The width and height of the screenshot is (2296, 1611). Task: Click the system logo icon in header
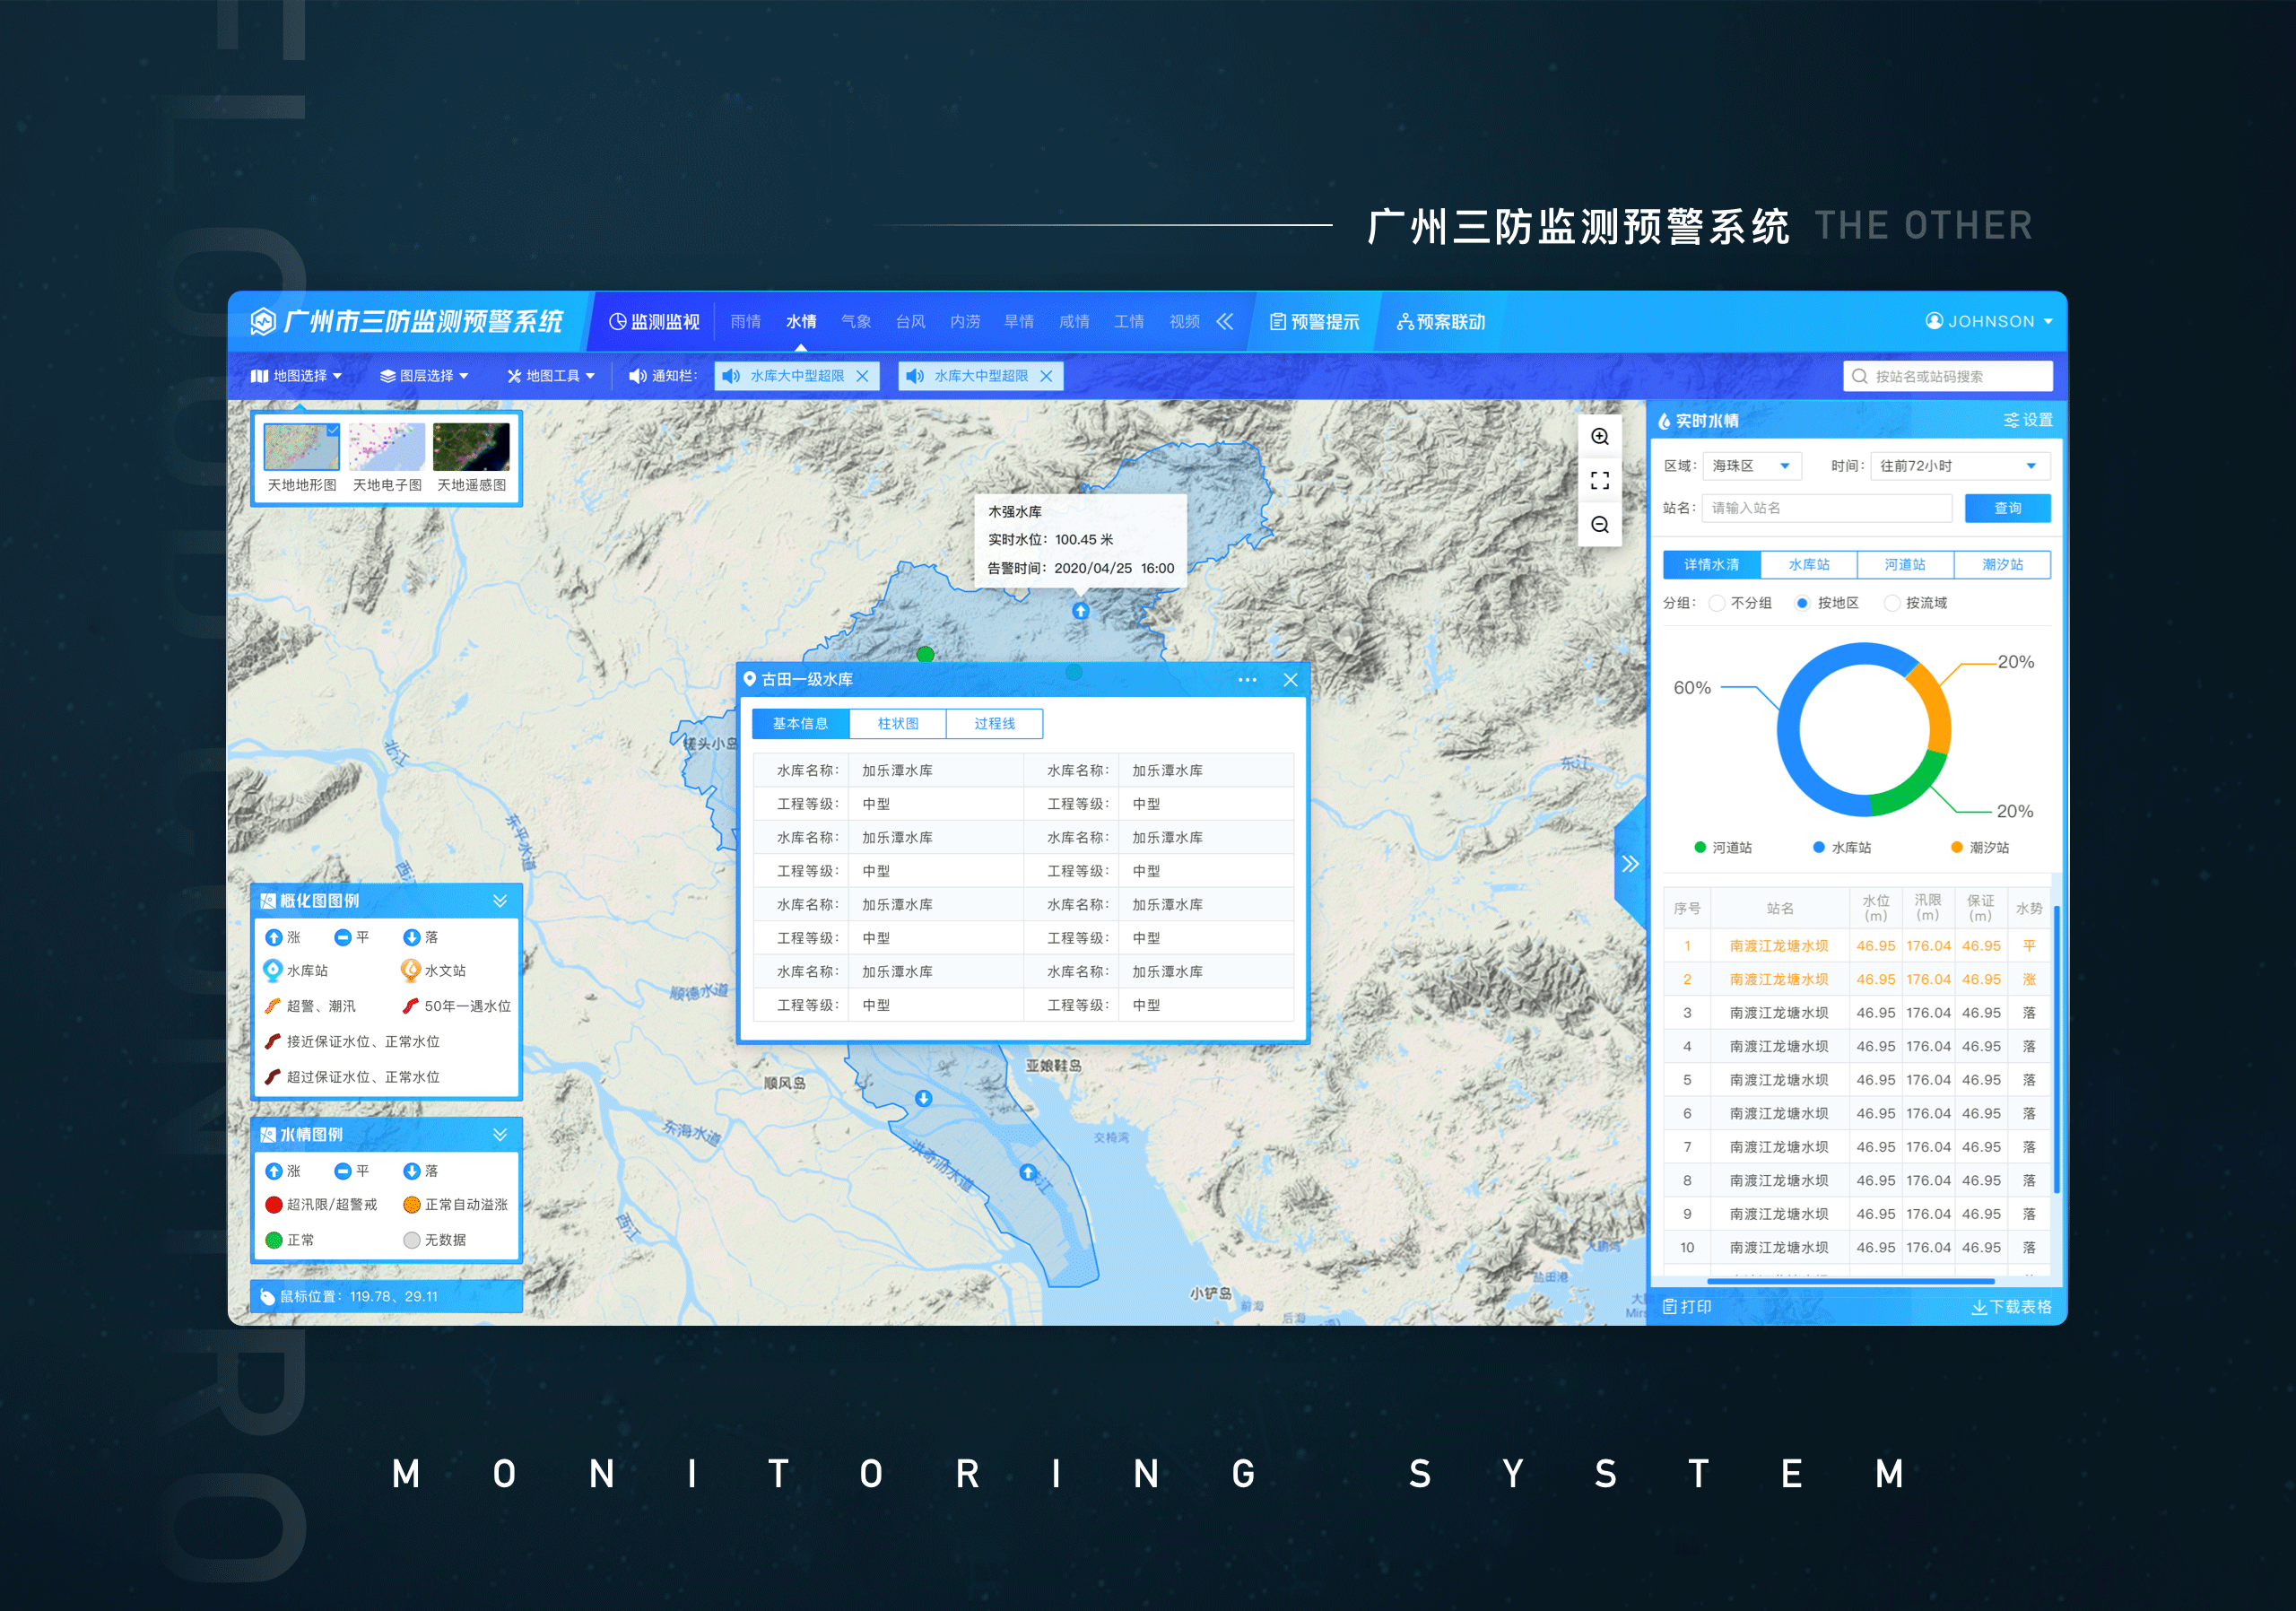[262, 321]
